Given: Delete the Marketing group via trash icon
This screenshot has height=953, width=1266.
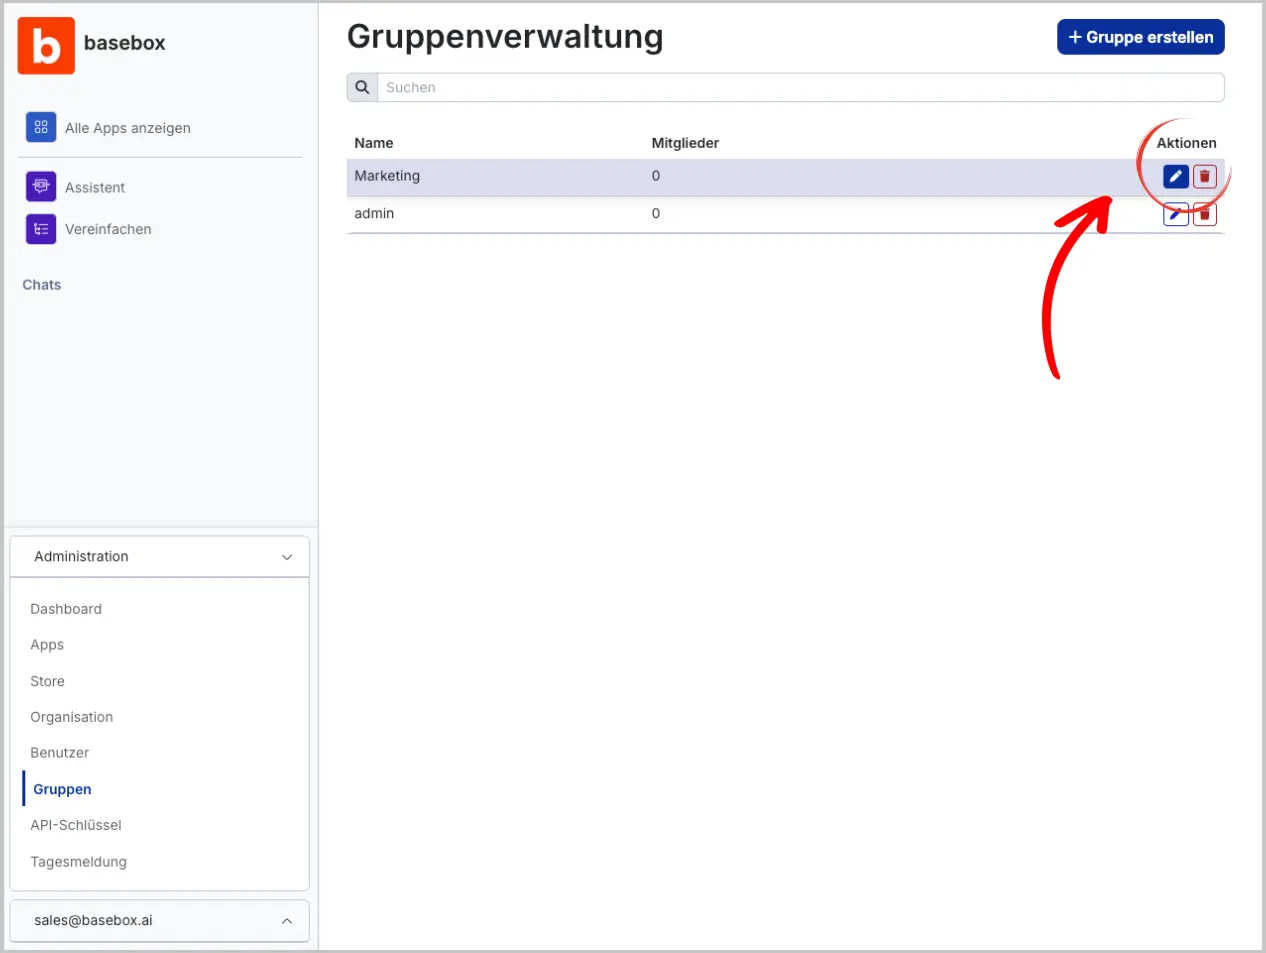Looking at the screenshot, I should coord(1205,177).
